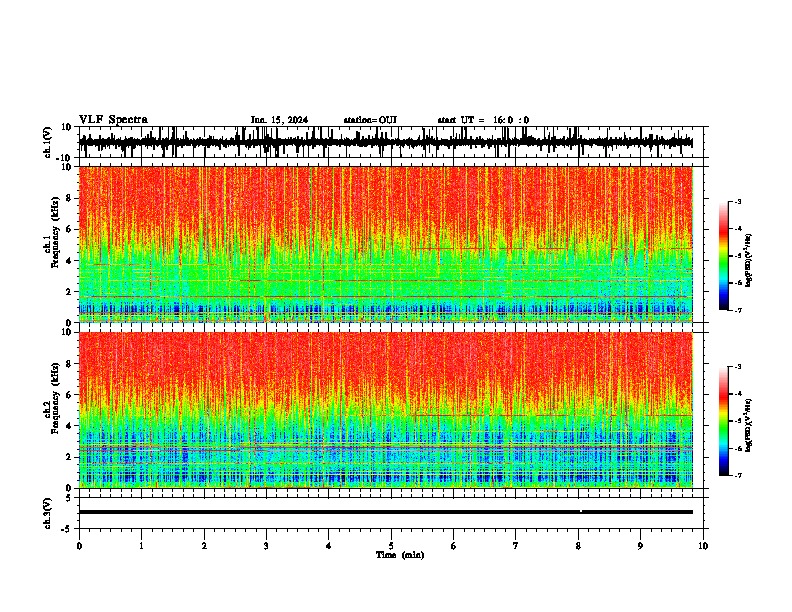Click tick label 0 on the Time axis
The image size is (792, 612).
click(79, 546)
